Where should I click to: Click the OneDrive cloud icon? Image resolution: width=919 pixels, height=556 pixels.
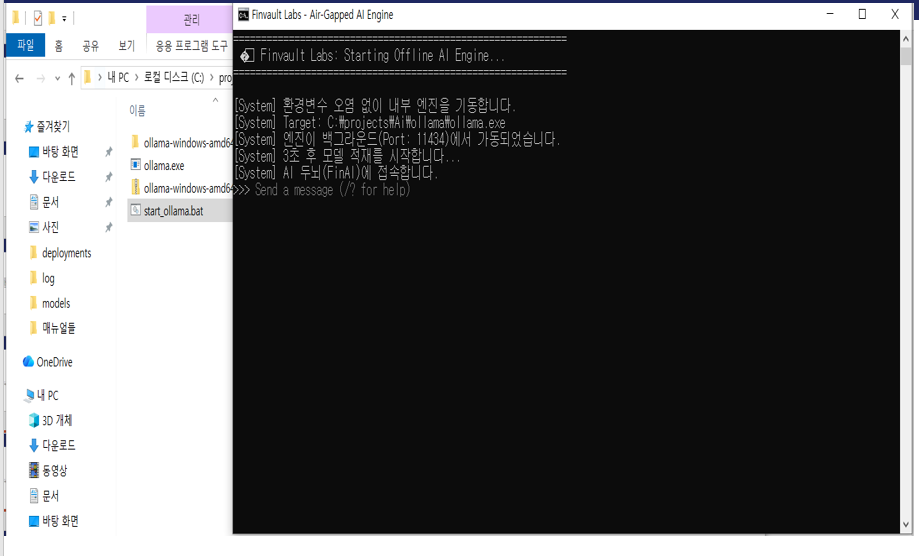[28, 361]
